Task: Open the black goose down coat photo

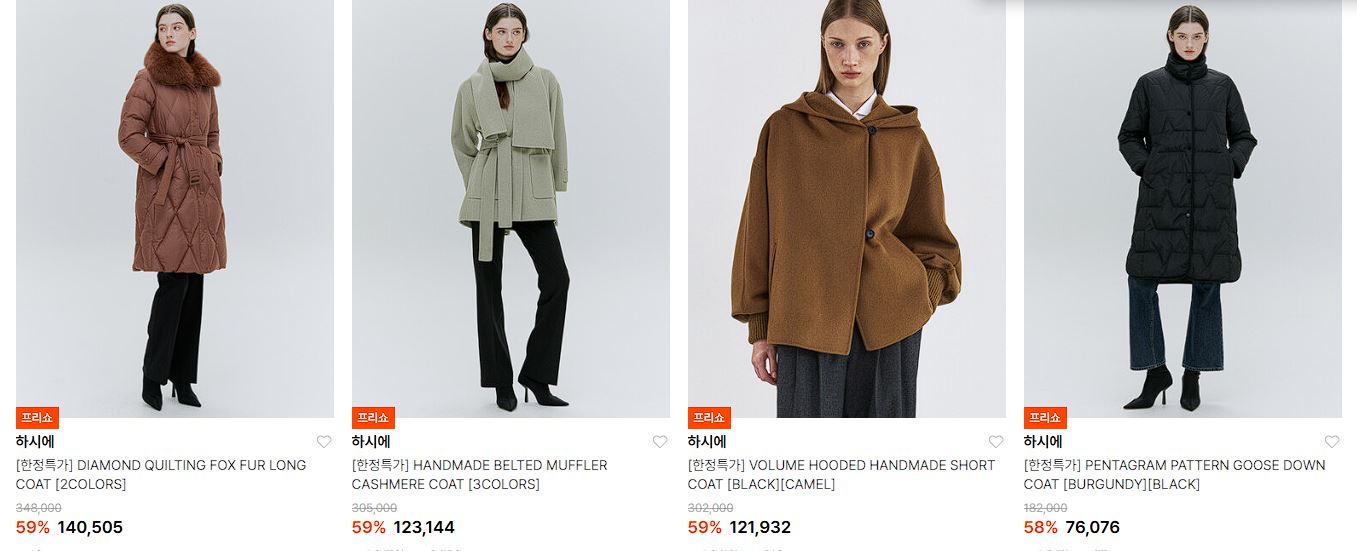Action: pos(1183,209)
